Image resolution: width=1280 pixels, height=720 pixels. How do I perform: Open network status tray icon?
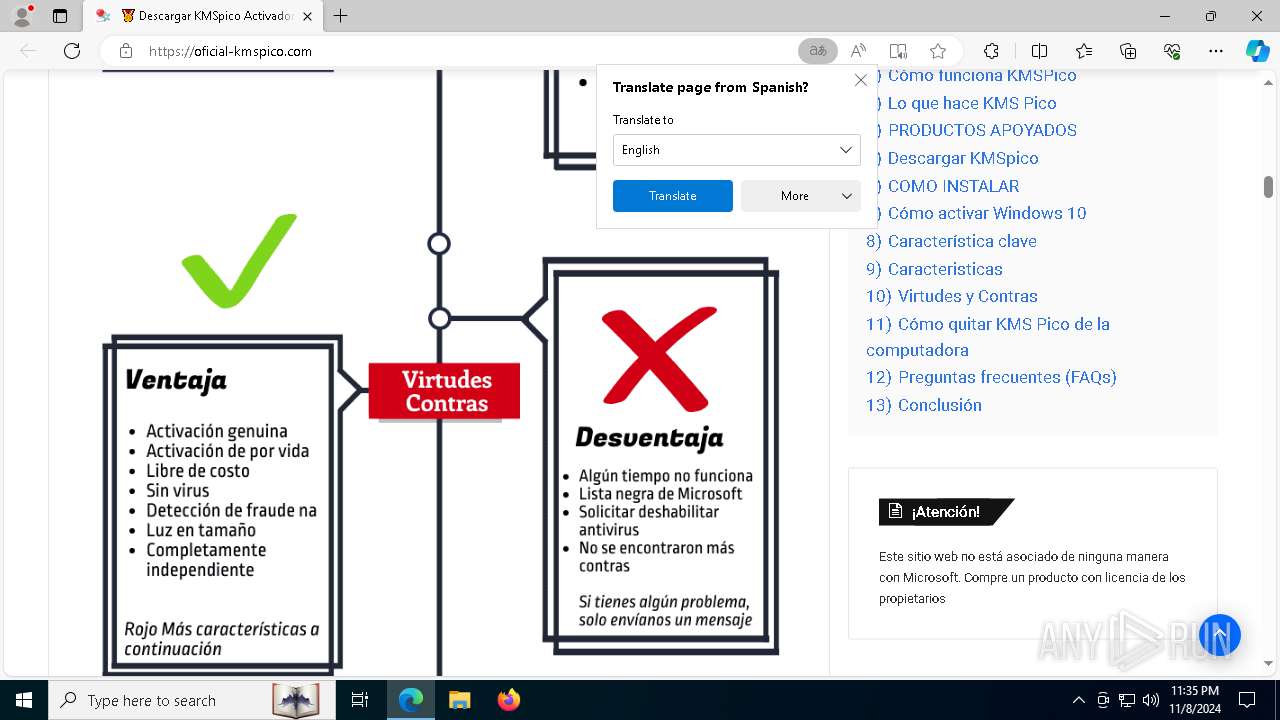coord(1127,700)
